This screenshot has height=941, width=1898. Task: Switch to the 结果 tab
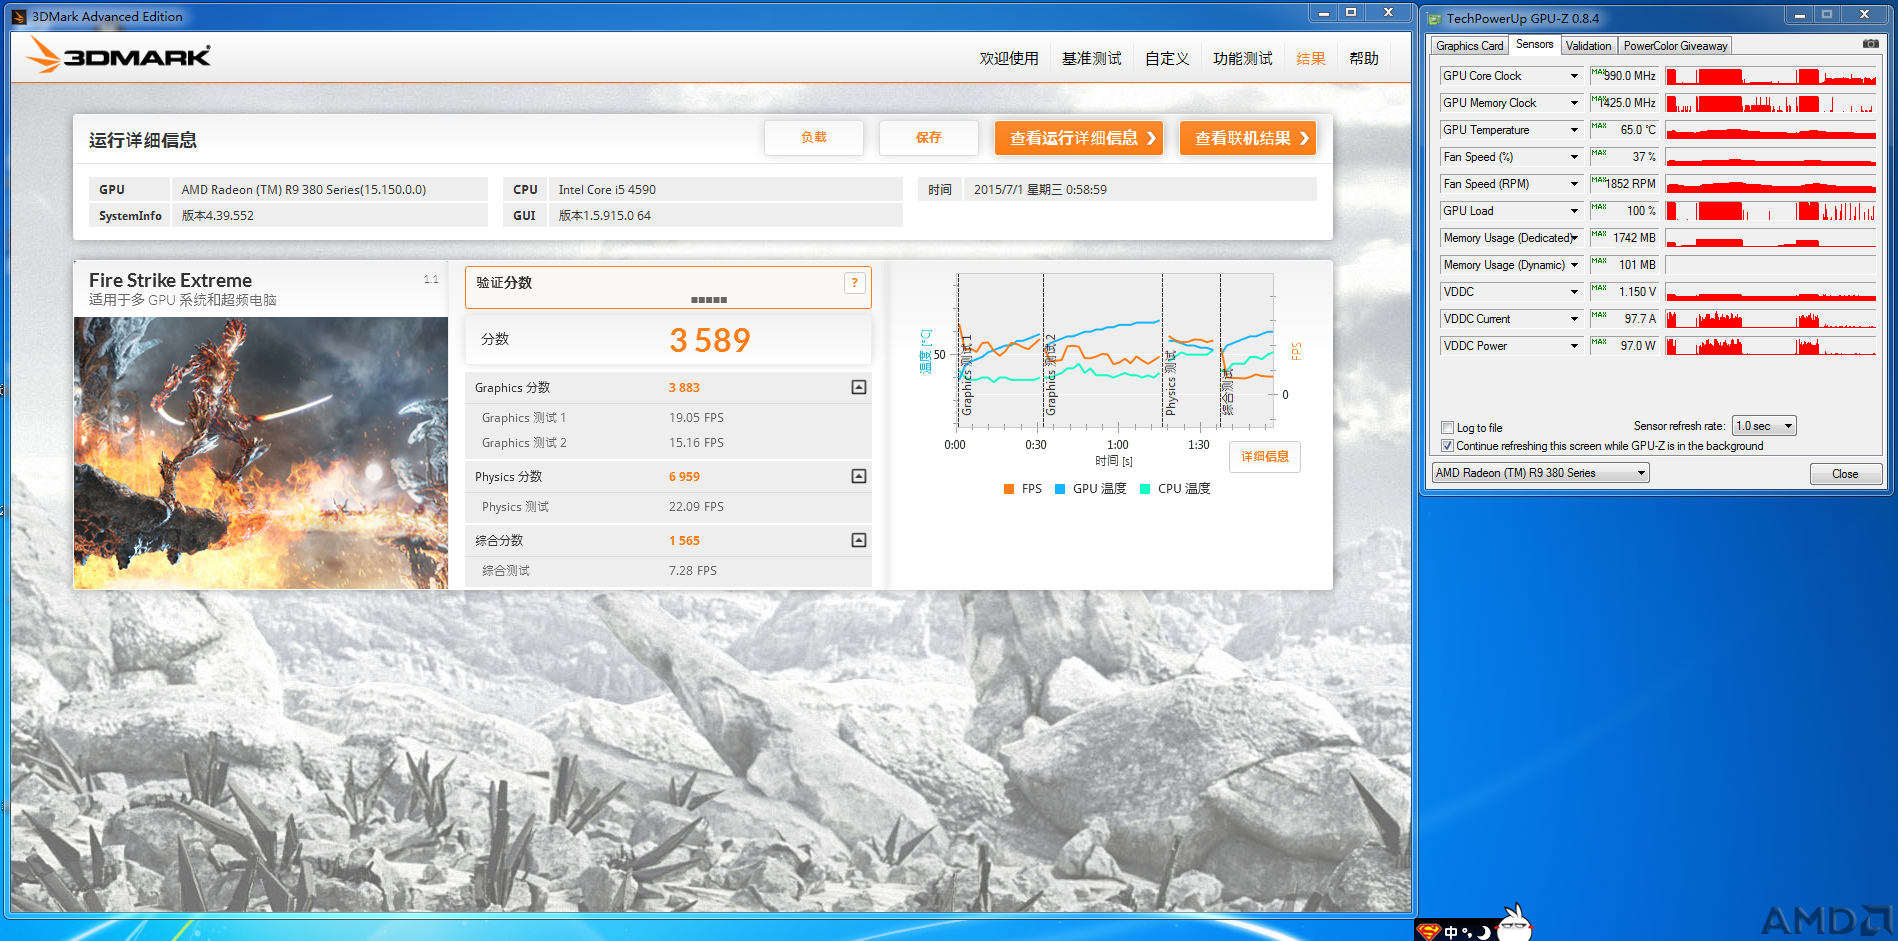click(x=1310, y=58)
